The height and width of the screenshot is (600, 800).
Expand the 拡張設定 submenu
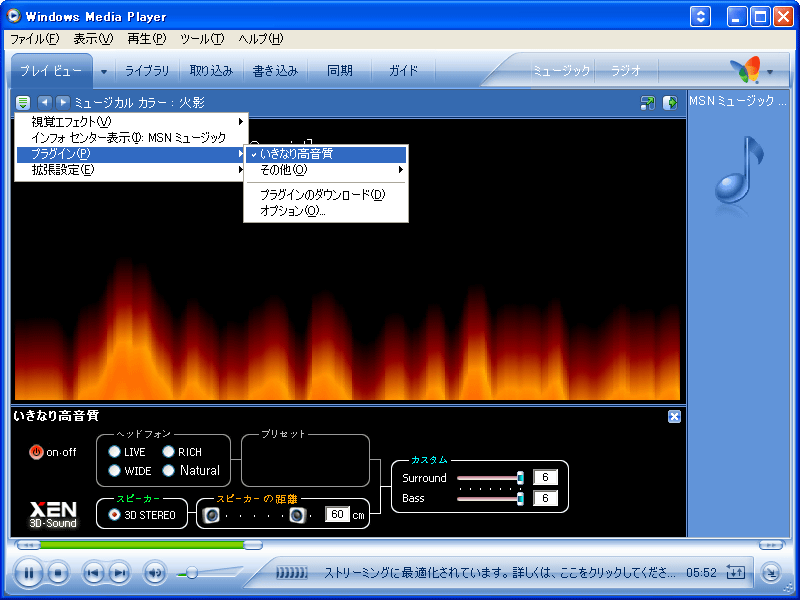pos(131,170)
